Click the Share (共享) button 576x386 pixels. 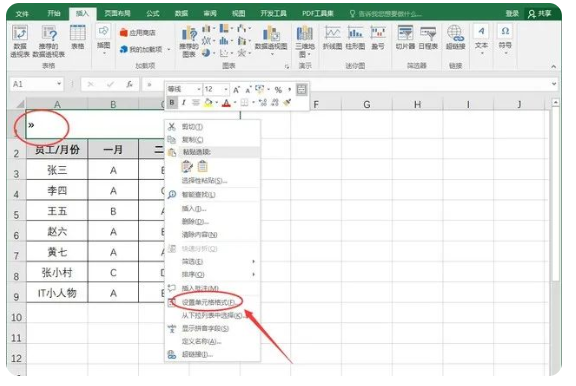pos(540,14)
